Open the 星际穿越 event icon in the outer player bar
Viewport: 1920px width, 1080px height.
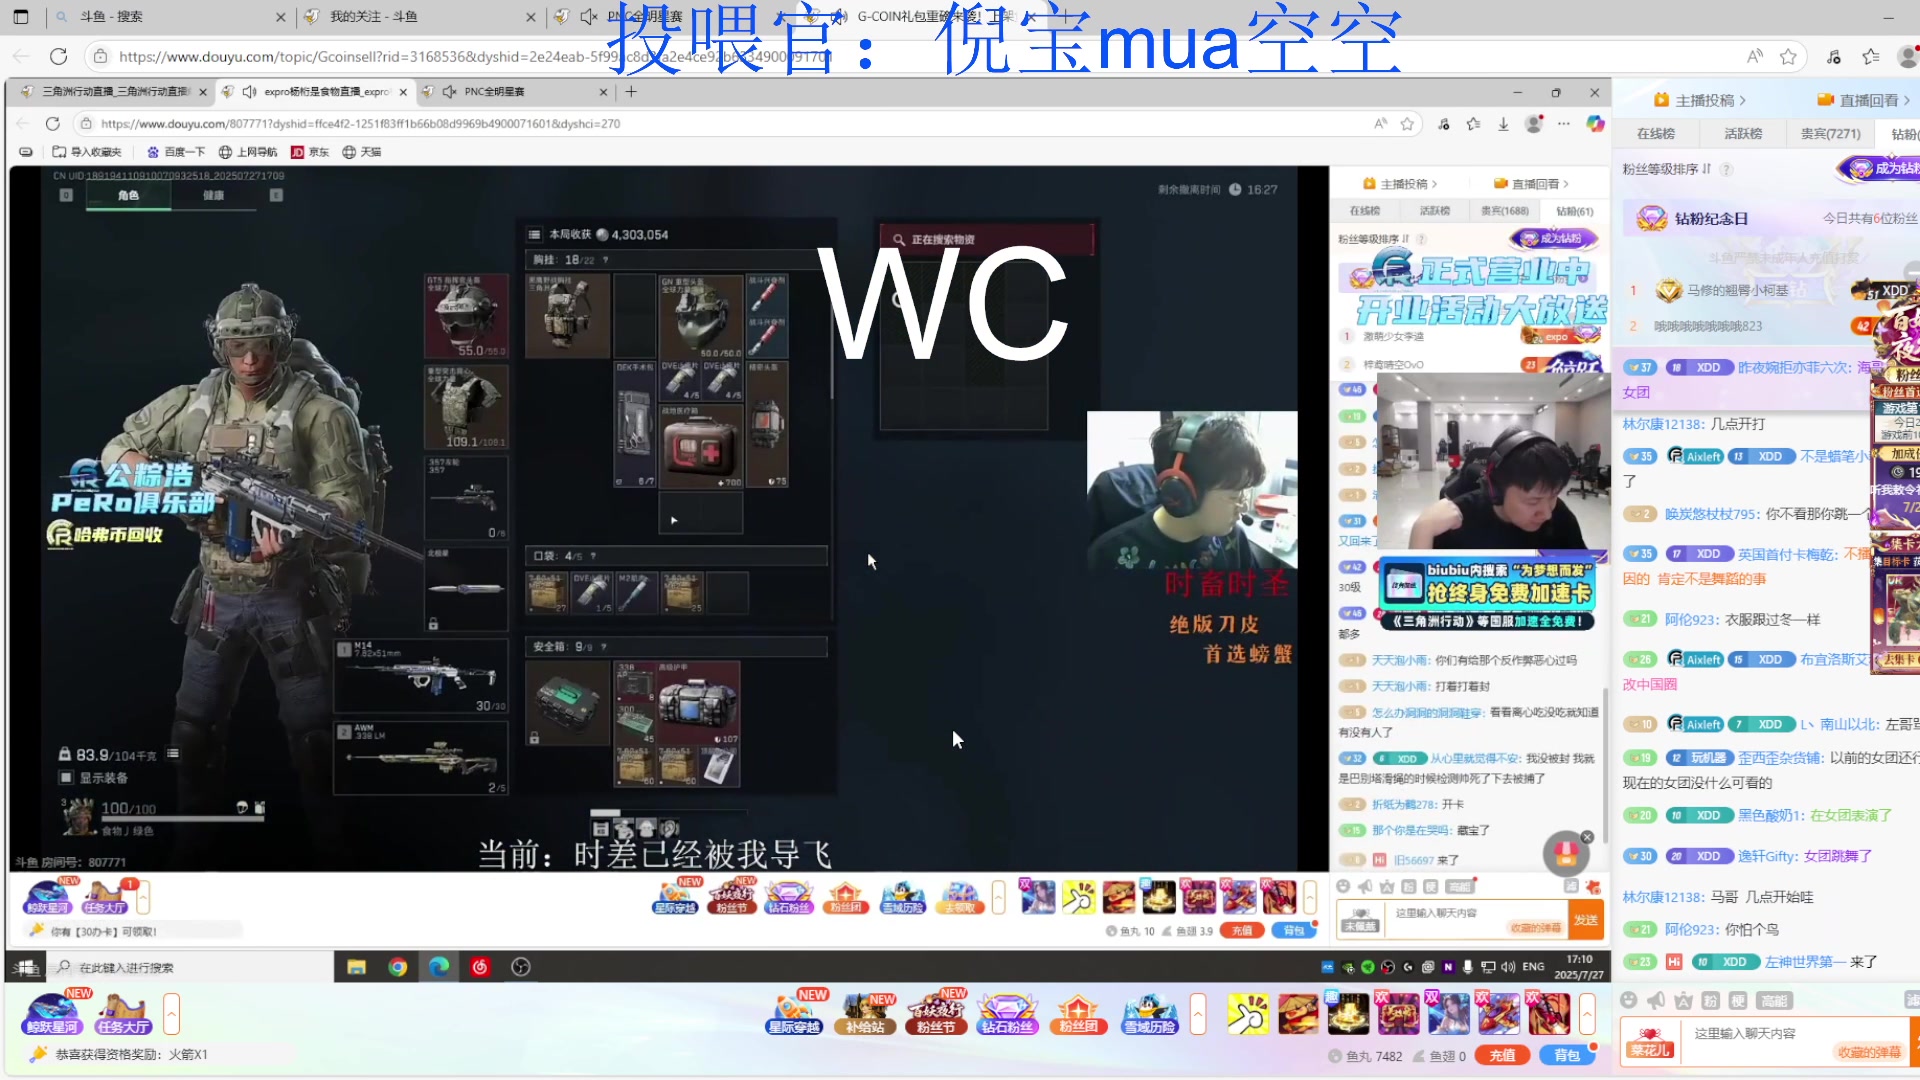click(x=794, y=1014)
